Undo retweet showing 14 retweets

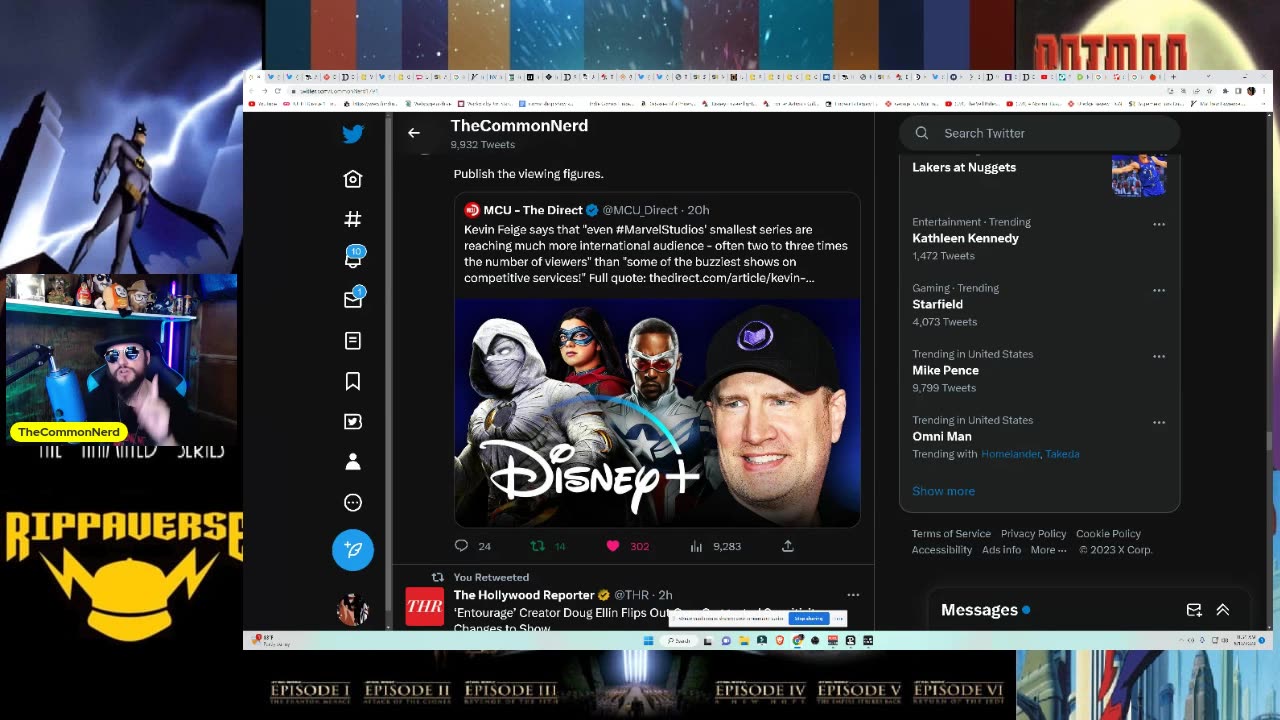tap(537, 546)
